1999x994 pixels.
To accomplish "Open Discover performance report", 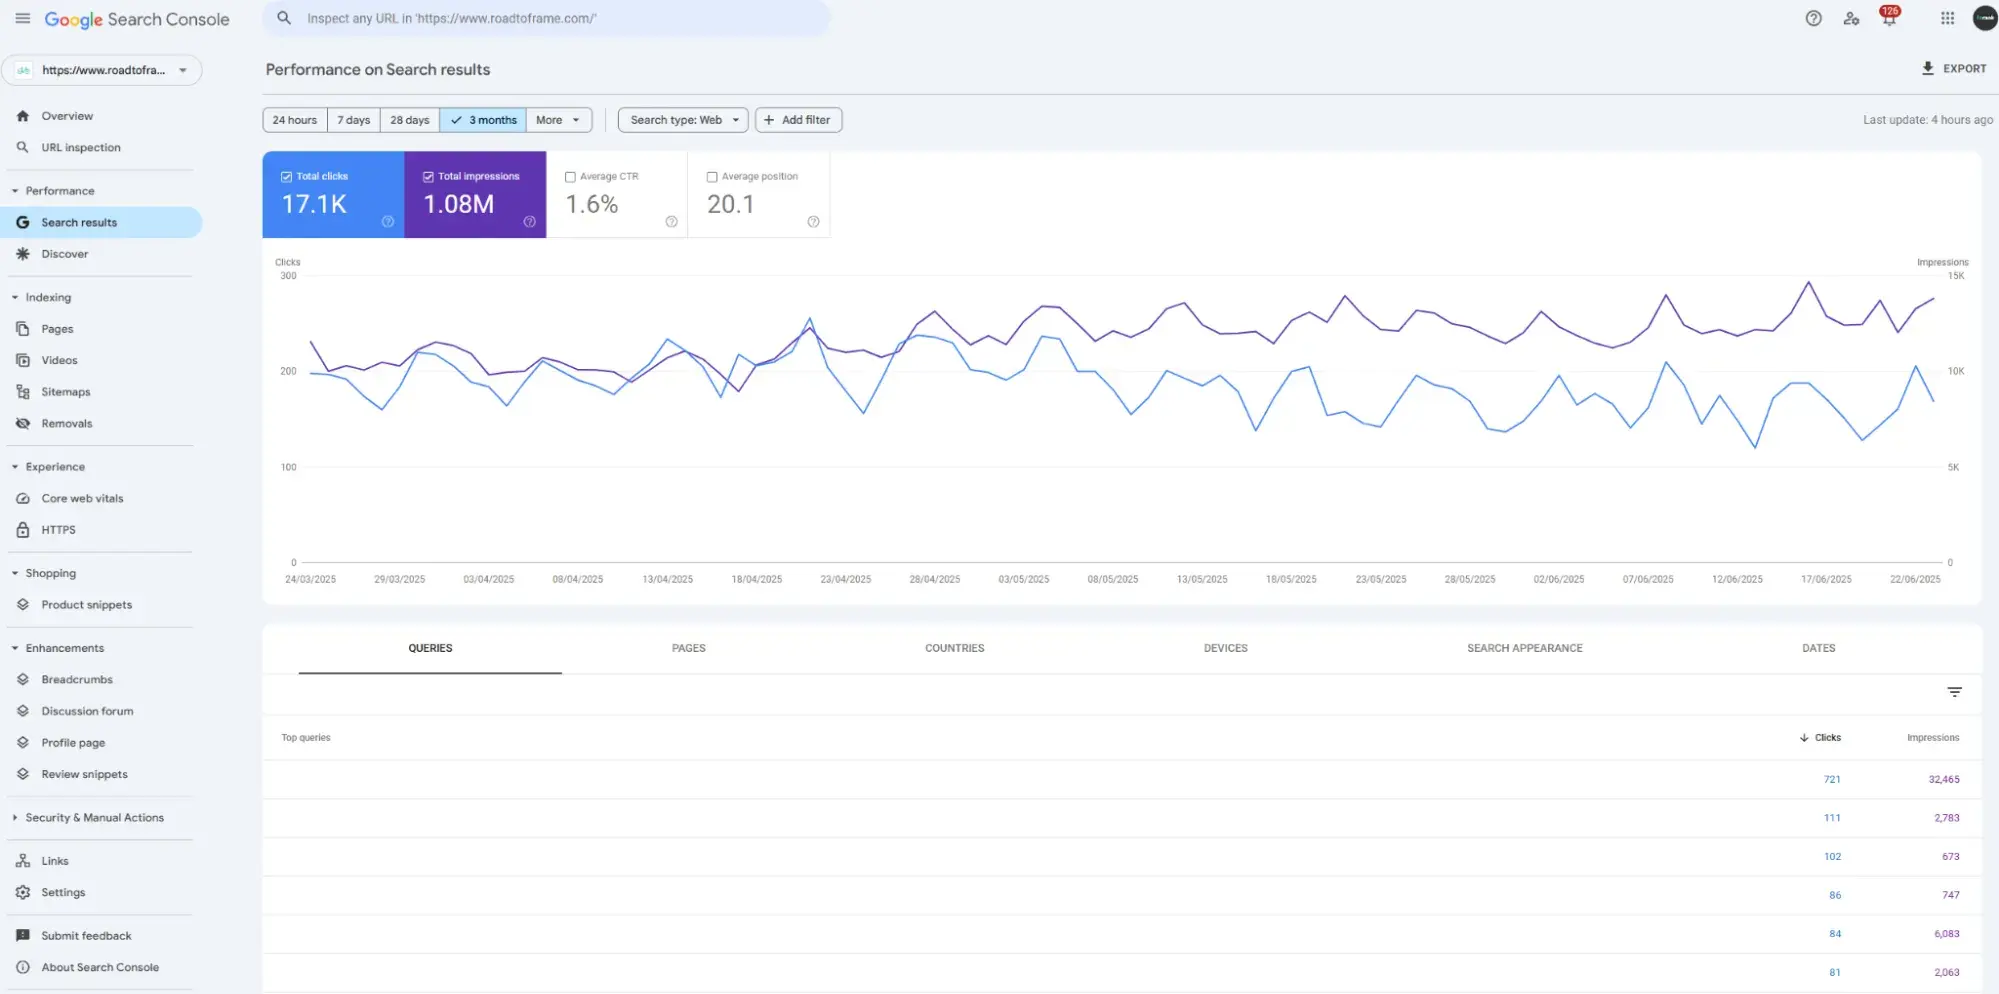I will (65, 253).
